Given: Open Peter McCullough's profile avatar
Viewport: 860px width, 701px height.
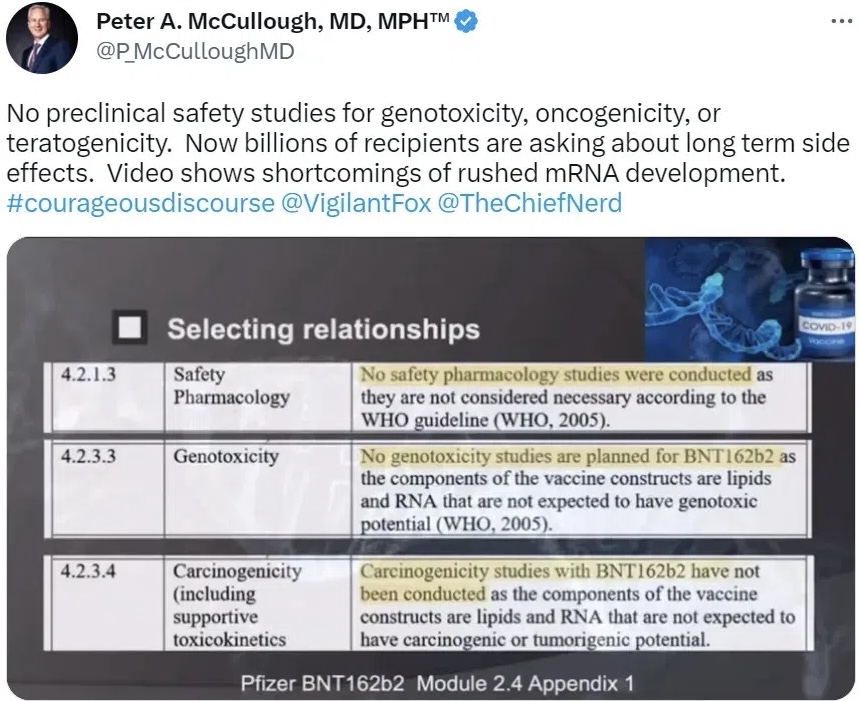Looking at the screenshot, I should (x=42, y=38).
